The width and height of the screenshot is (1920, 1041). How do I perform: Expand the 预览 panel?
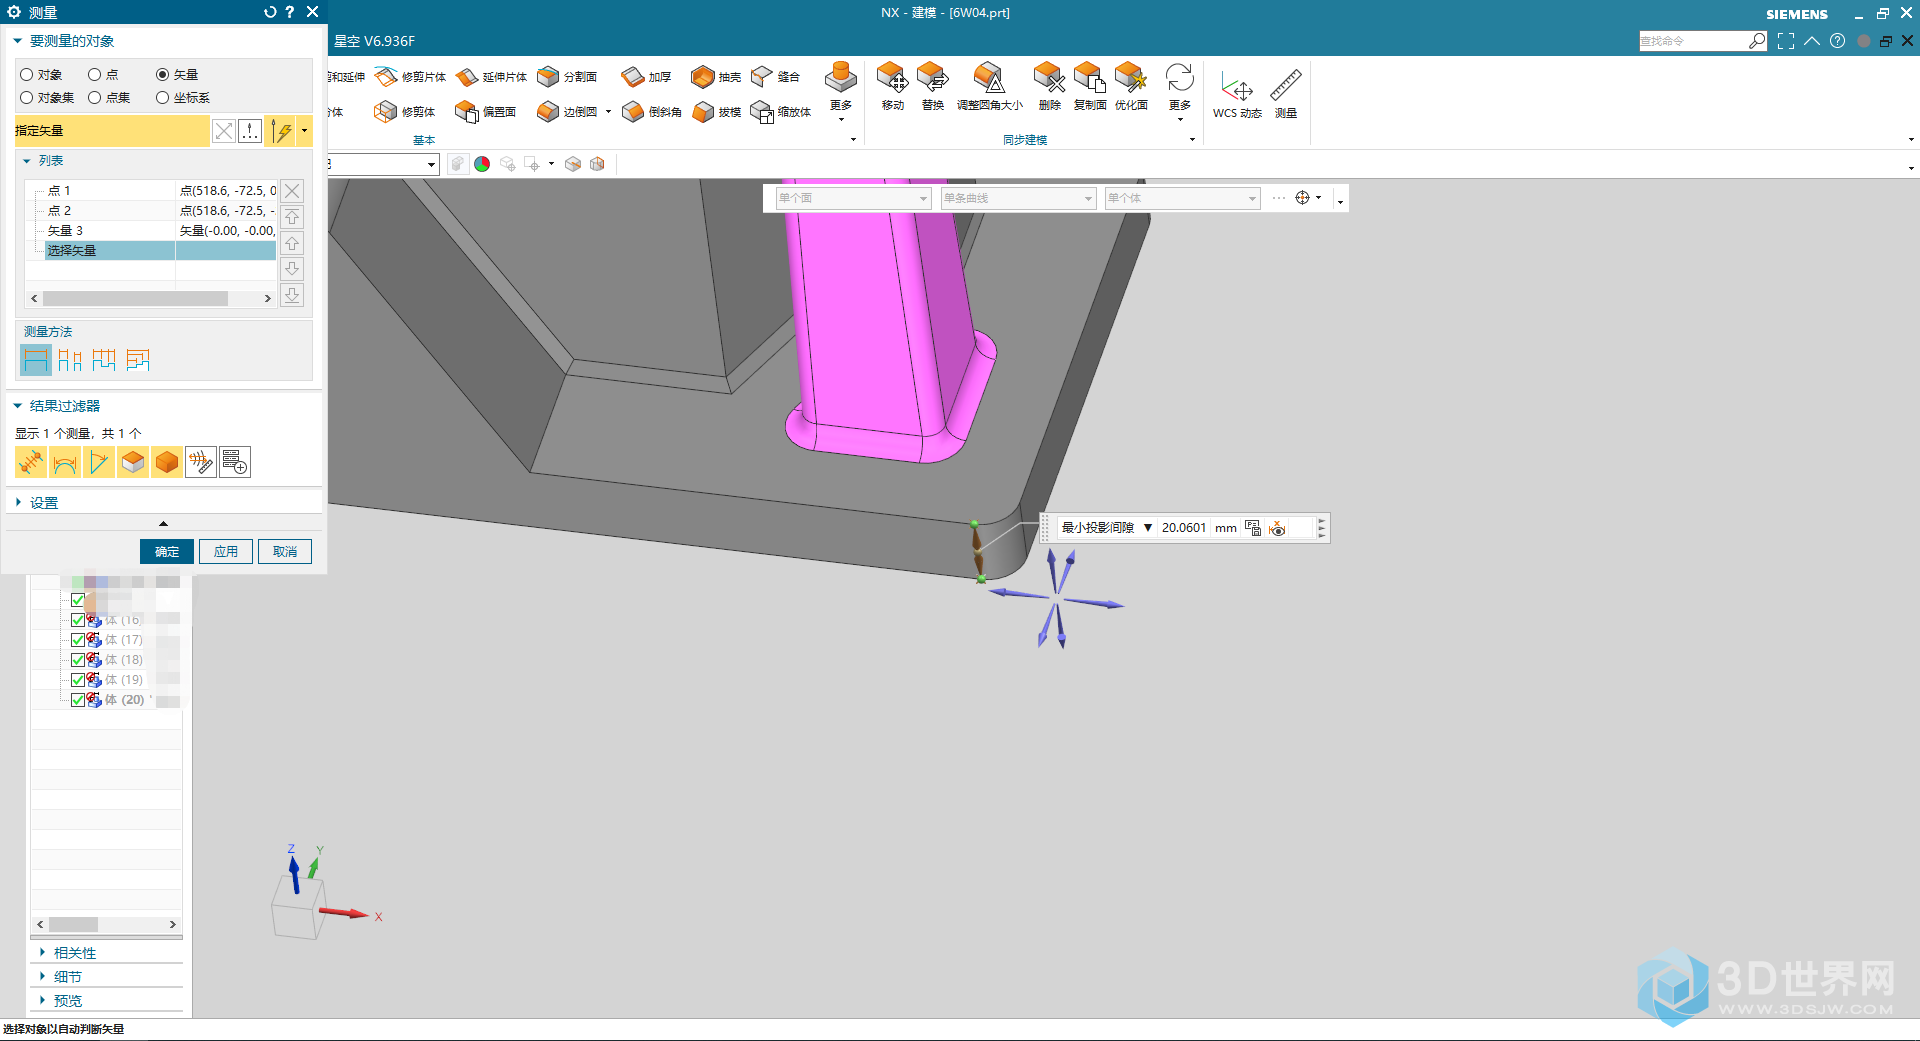click(x=42, y=1001)
